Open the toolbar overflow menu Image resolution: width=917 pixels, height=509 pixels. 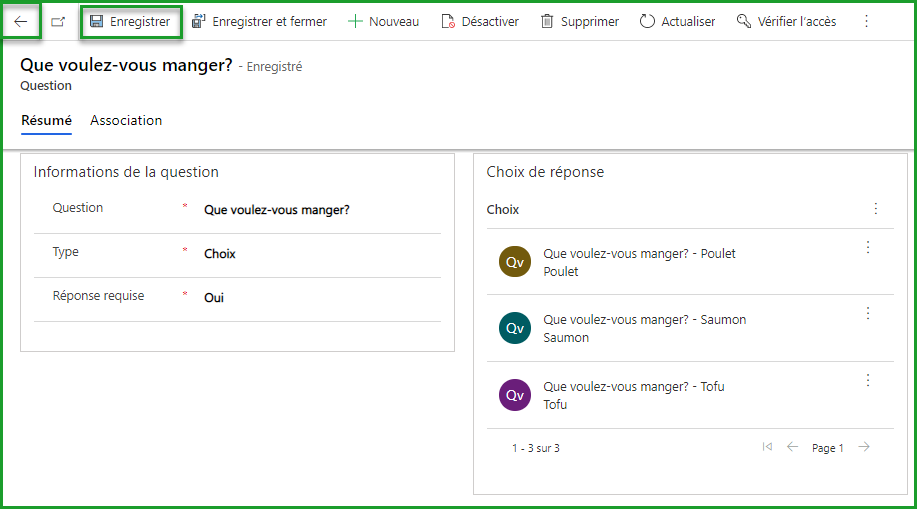click(866, 21)
